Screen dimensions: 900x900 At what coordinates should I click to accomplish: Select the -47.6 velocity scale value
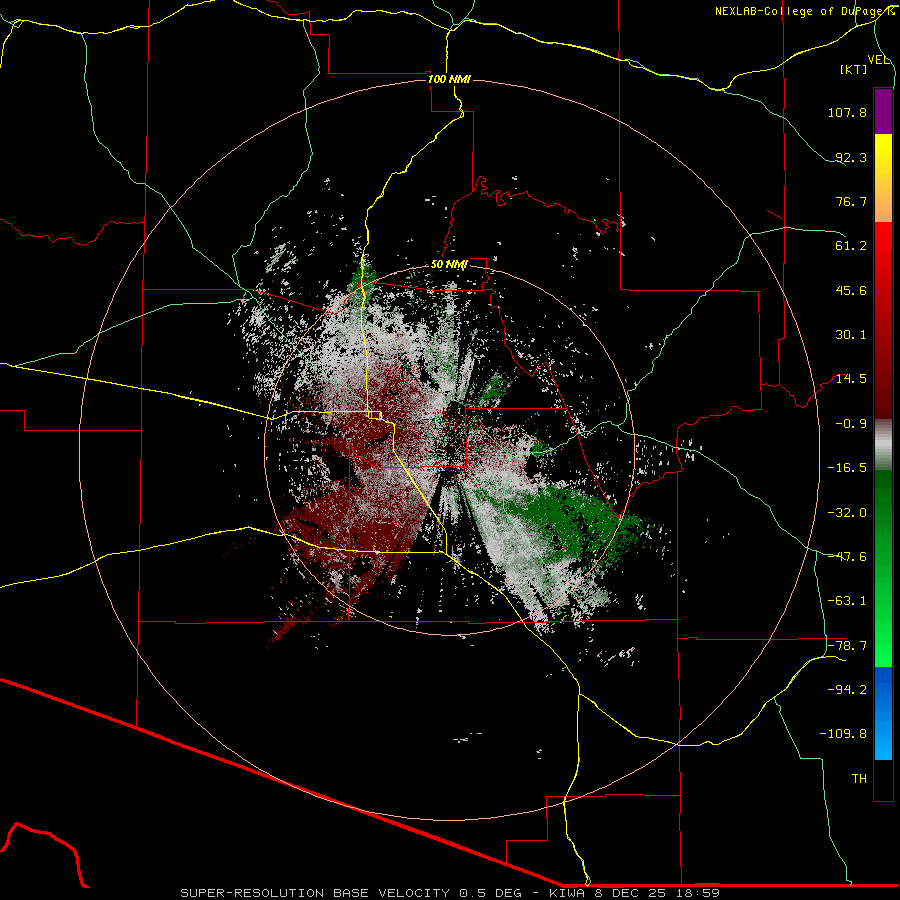[847, 557]
